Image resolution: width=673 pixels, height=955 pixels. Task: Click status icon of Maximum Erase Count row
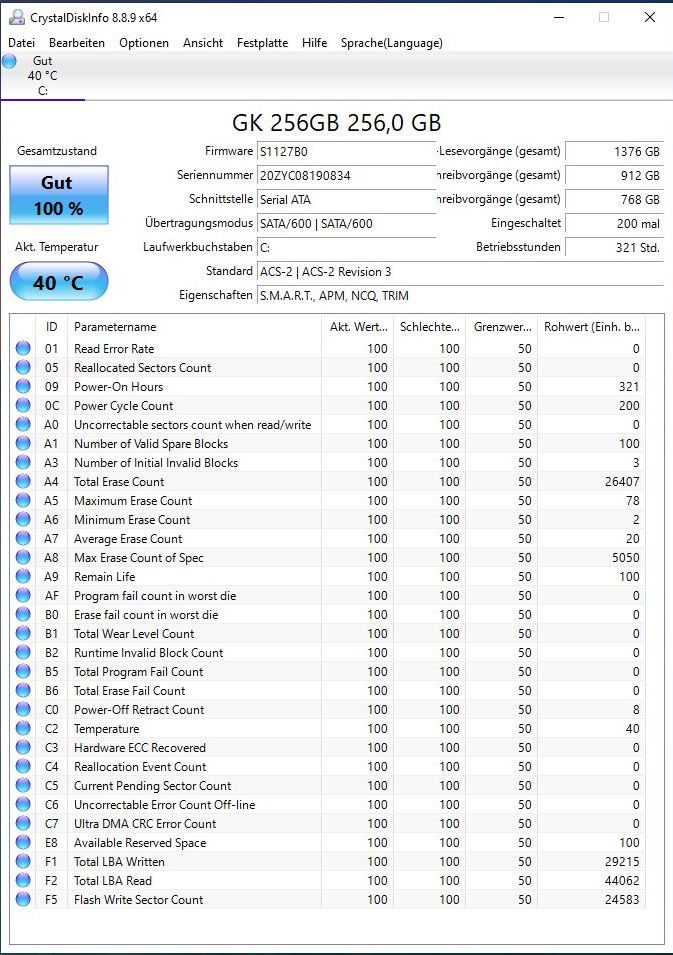23,500
